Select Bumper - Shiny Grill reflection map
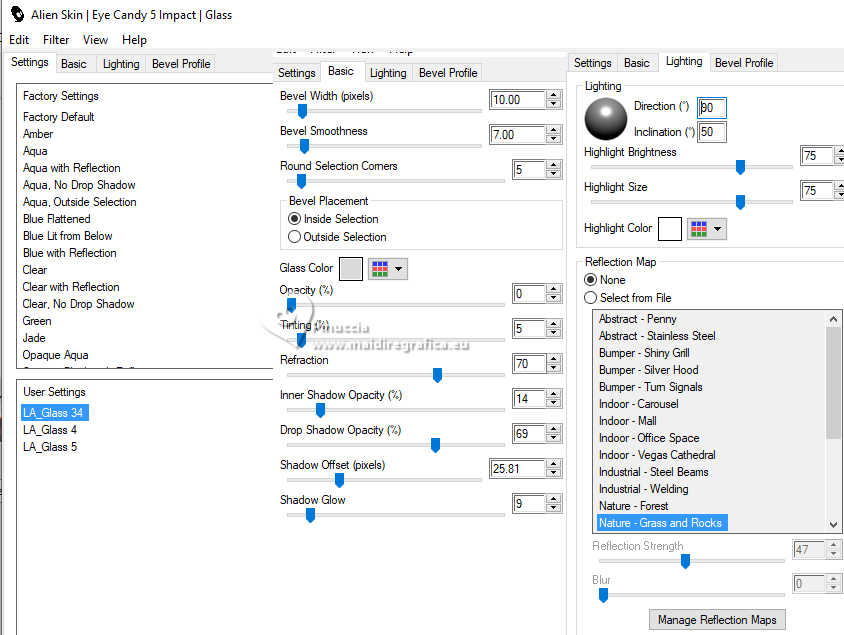The width and height of the screenshot is (844, 635). tap(644, 353)
